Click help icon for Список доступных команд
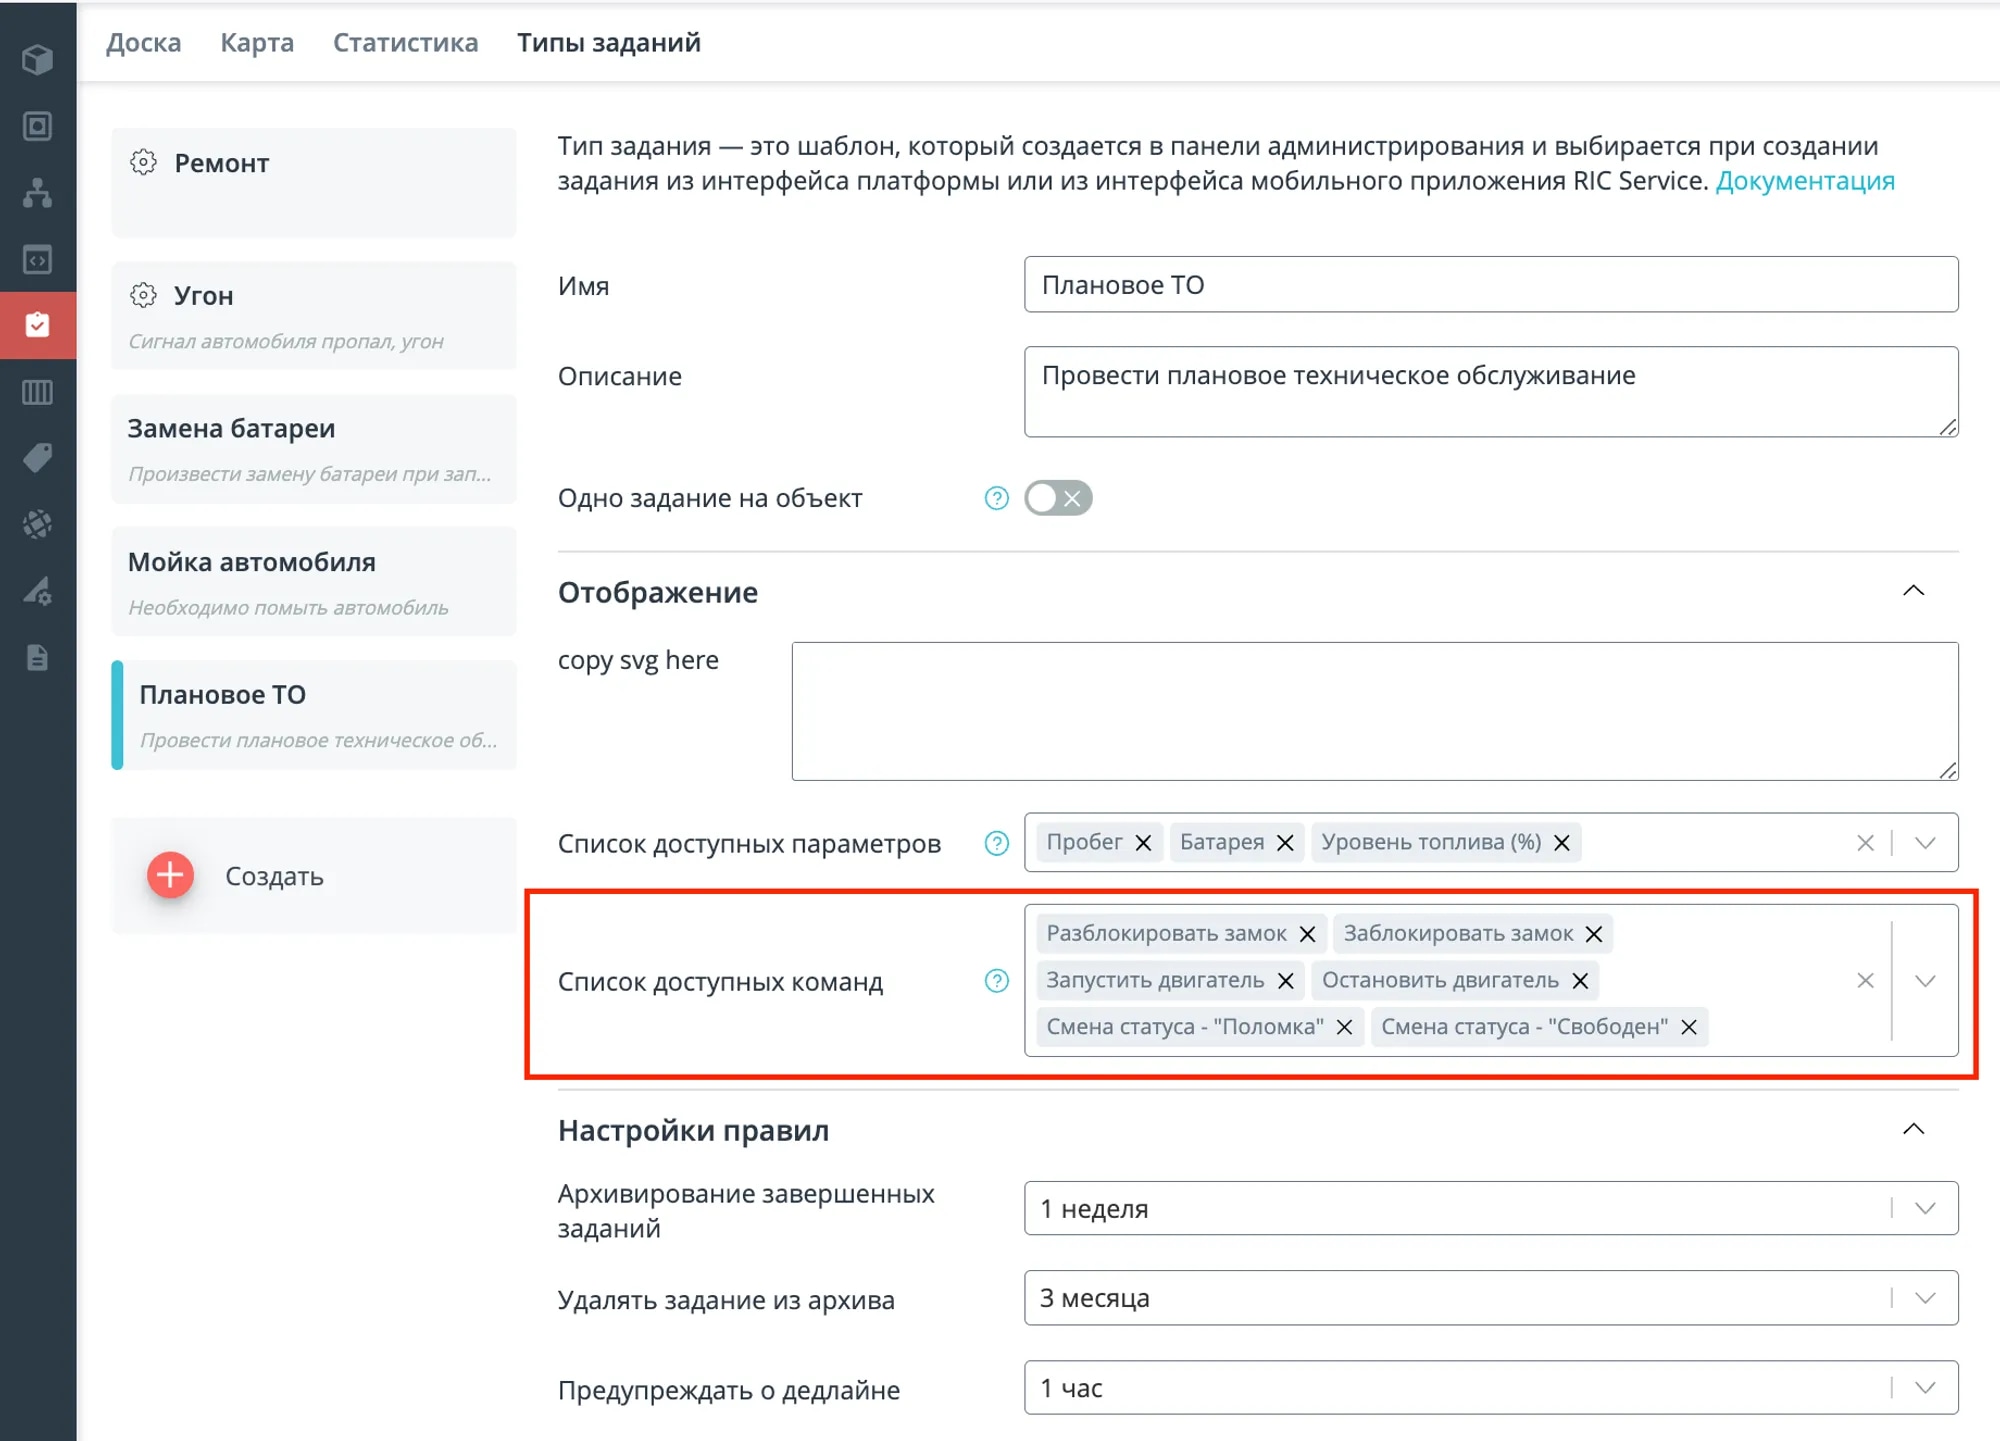2000x1441 pixels. point(996,981)
